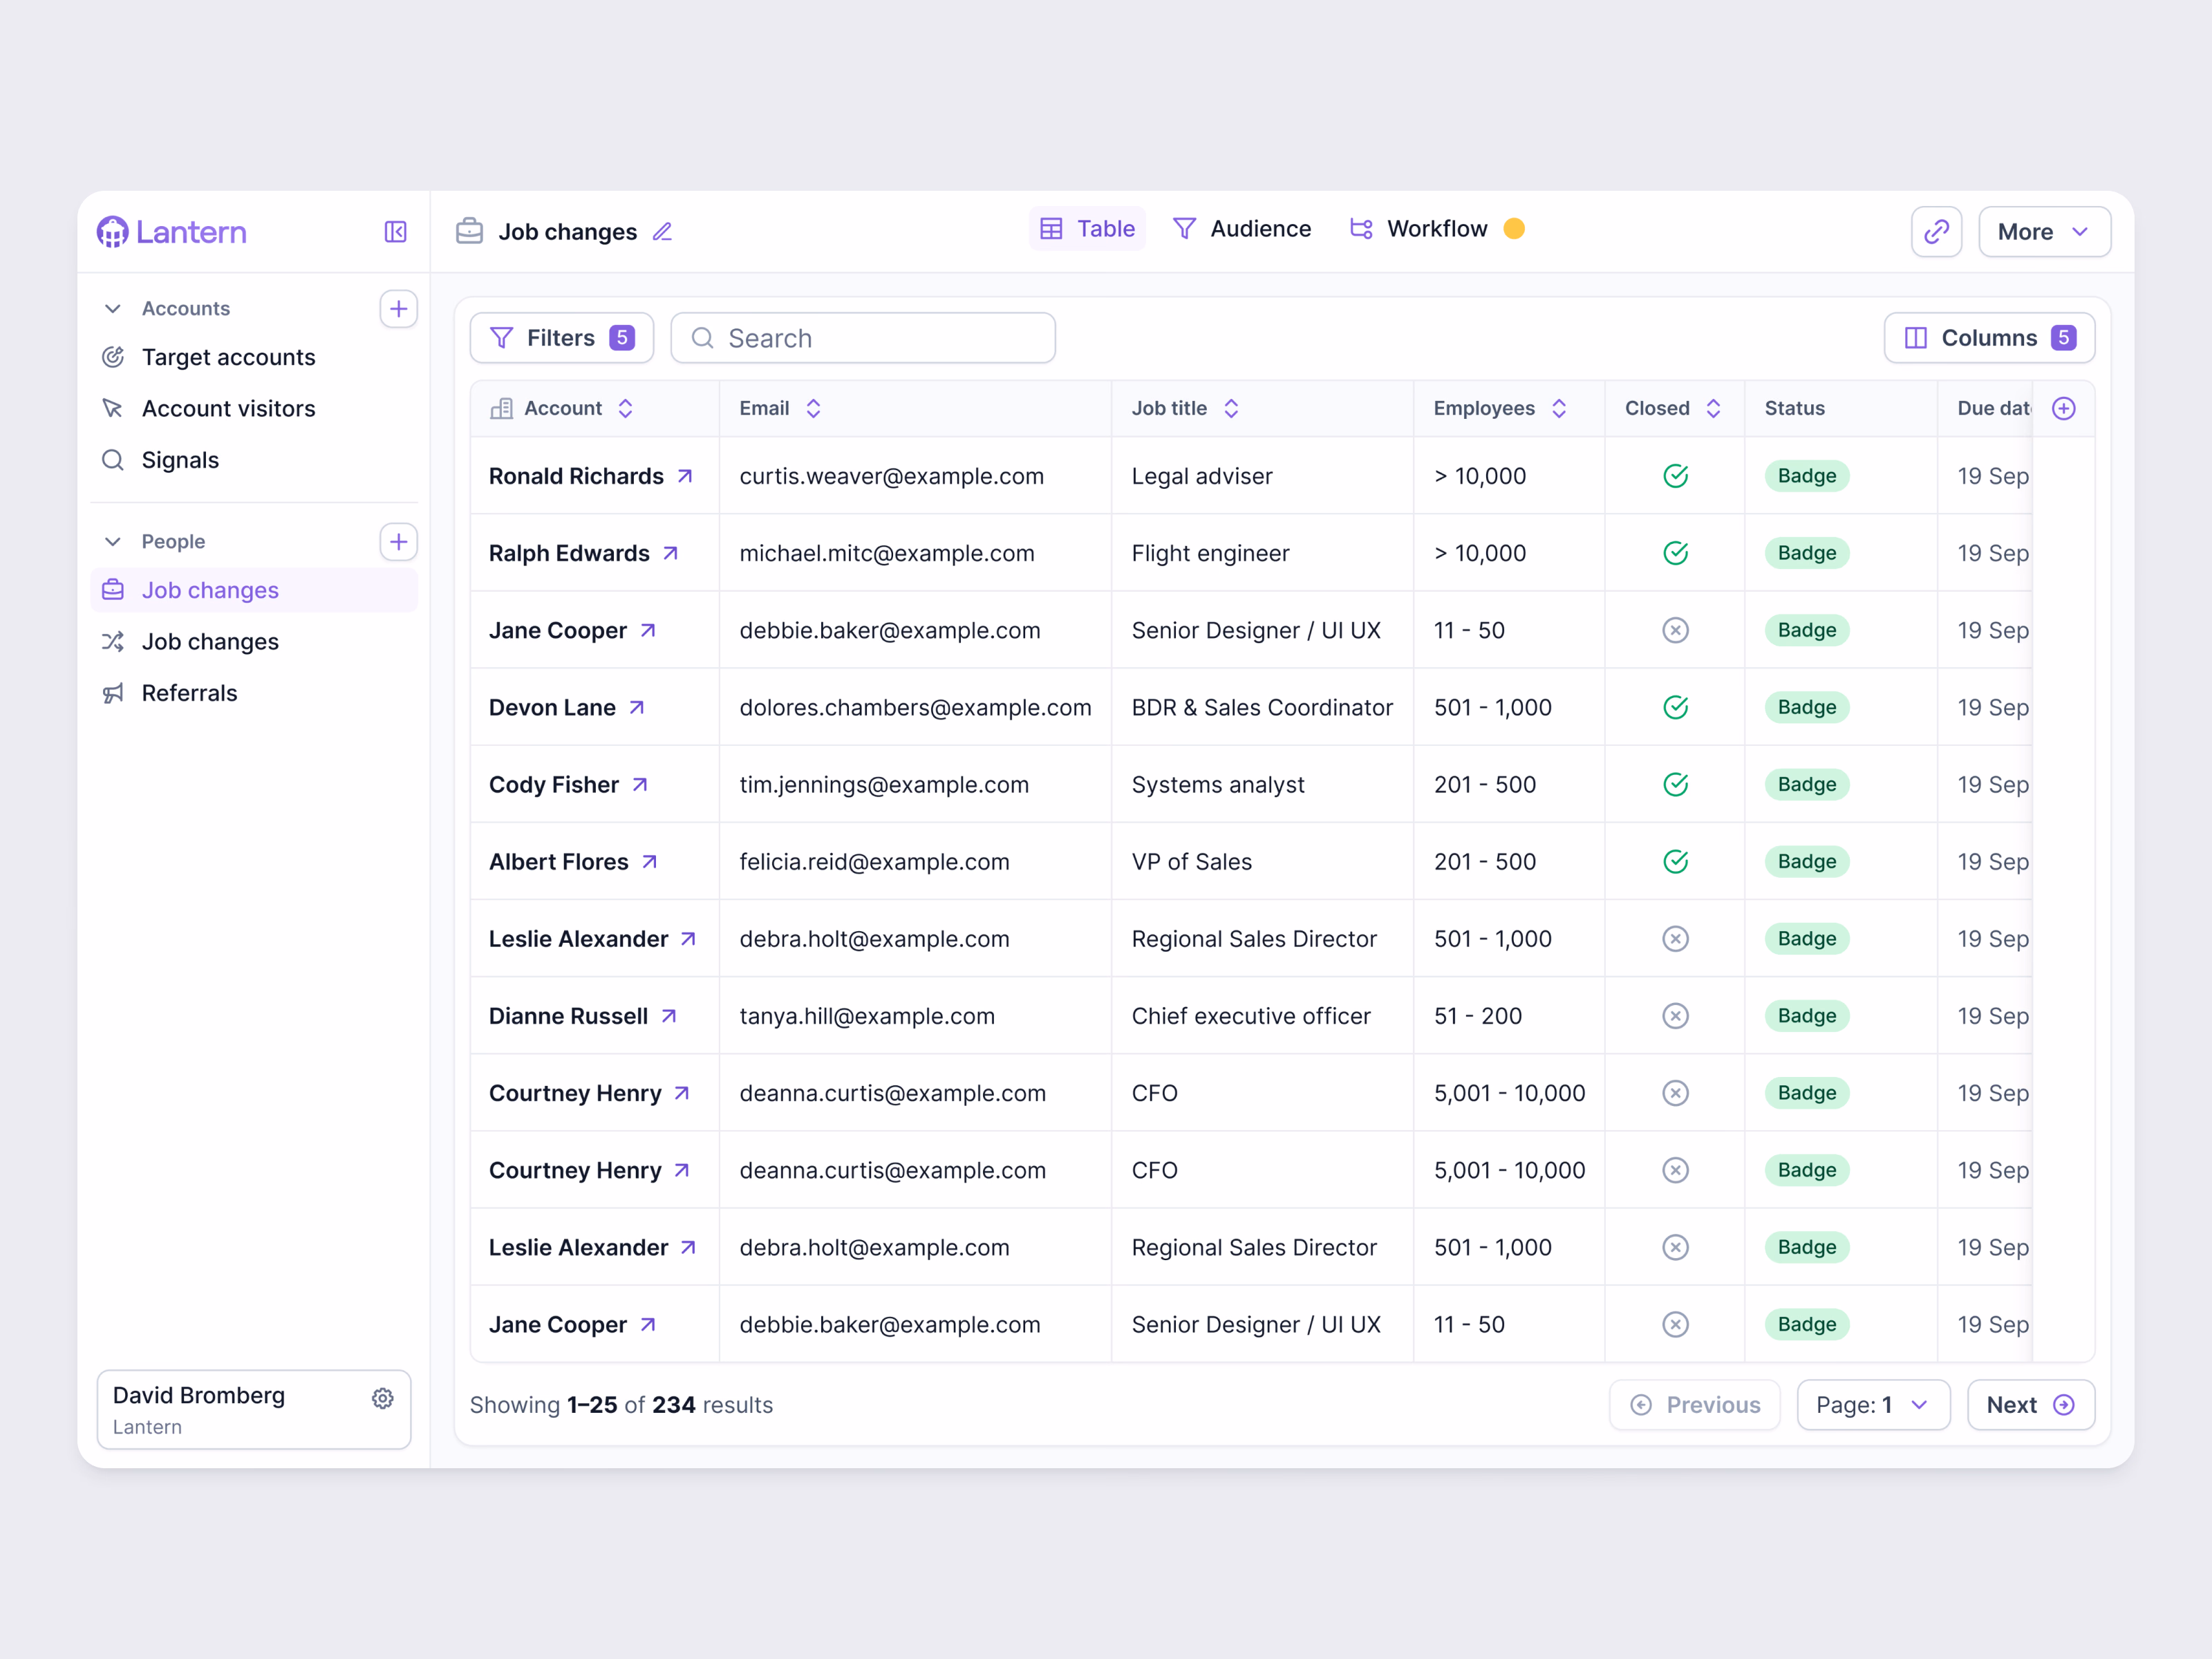Viewport: 2212px width, 1659px height.
Task: Open Ronald Richards account arrow link
Action: (x=685, y=476)
